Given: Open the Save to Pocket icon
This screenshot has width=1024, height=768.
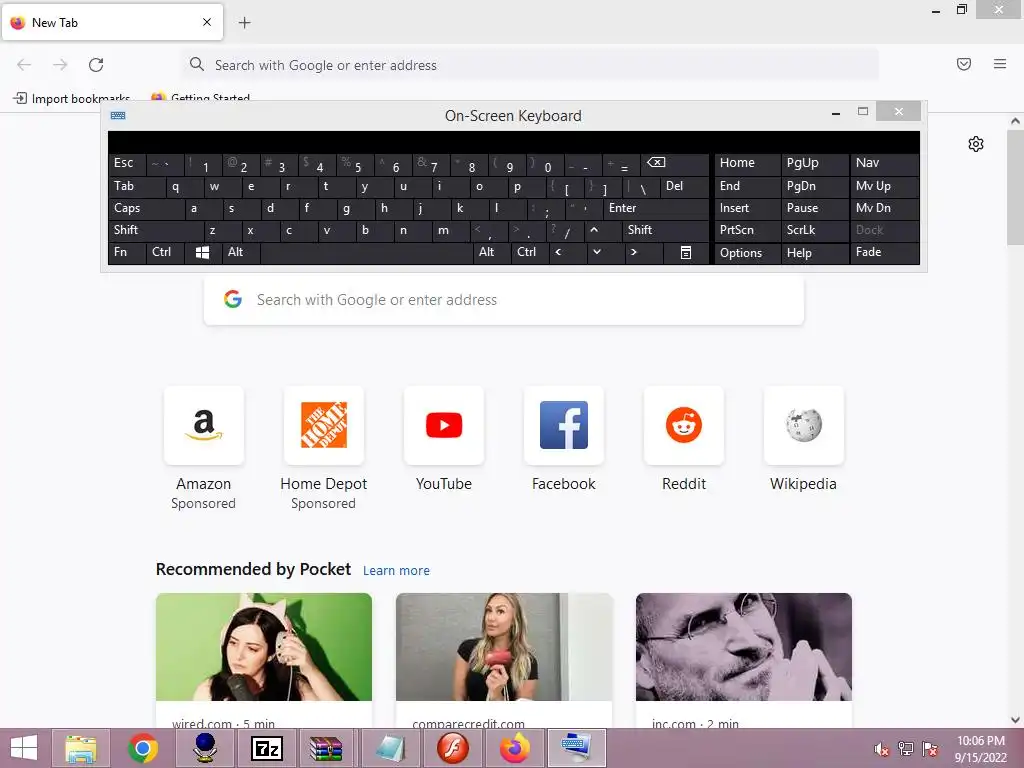Looking at the screenshot, I should [x=964, y=64].
